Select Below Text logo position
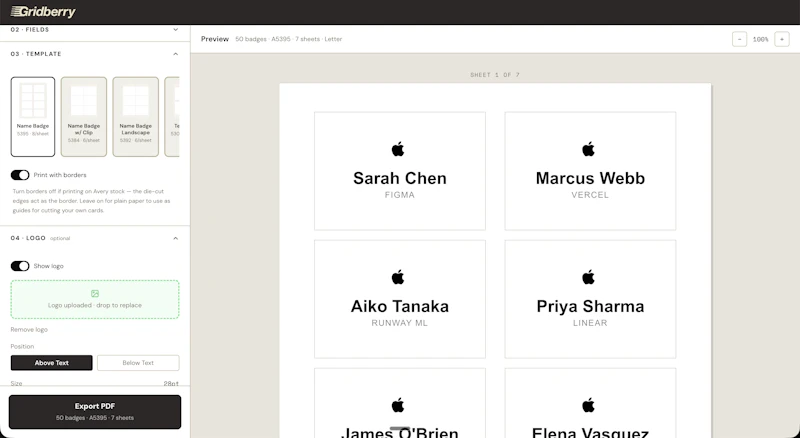800x438 pixels. point(138,363)
